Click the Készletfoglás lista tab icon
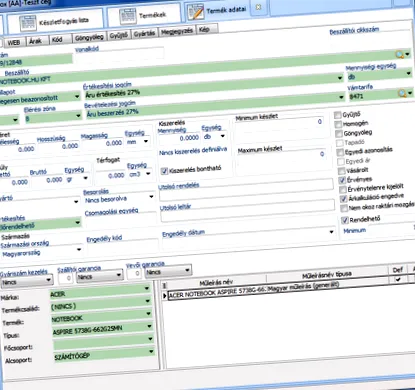The image size is (415, 390). point(28,23)
